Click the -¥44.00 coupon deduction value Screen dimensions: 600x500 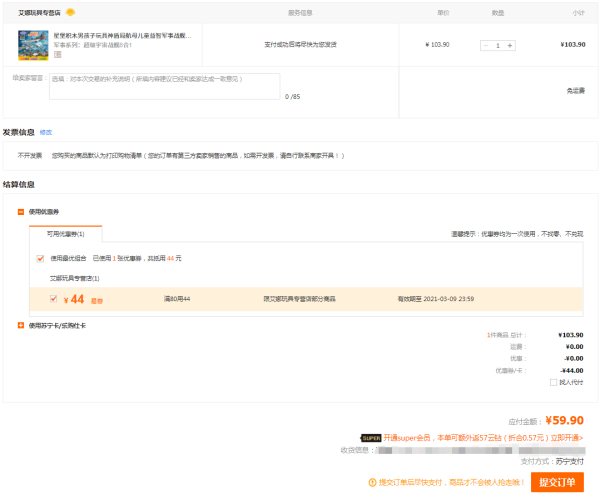pos(572,370)
